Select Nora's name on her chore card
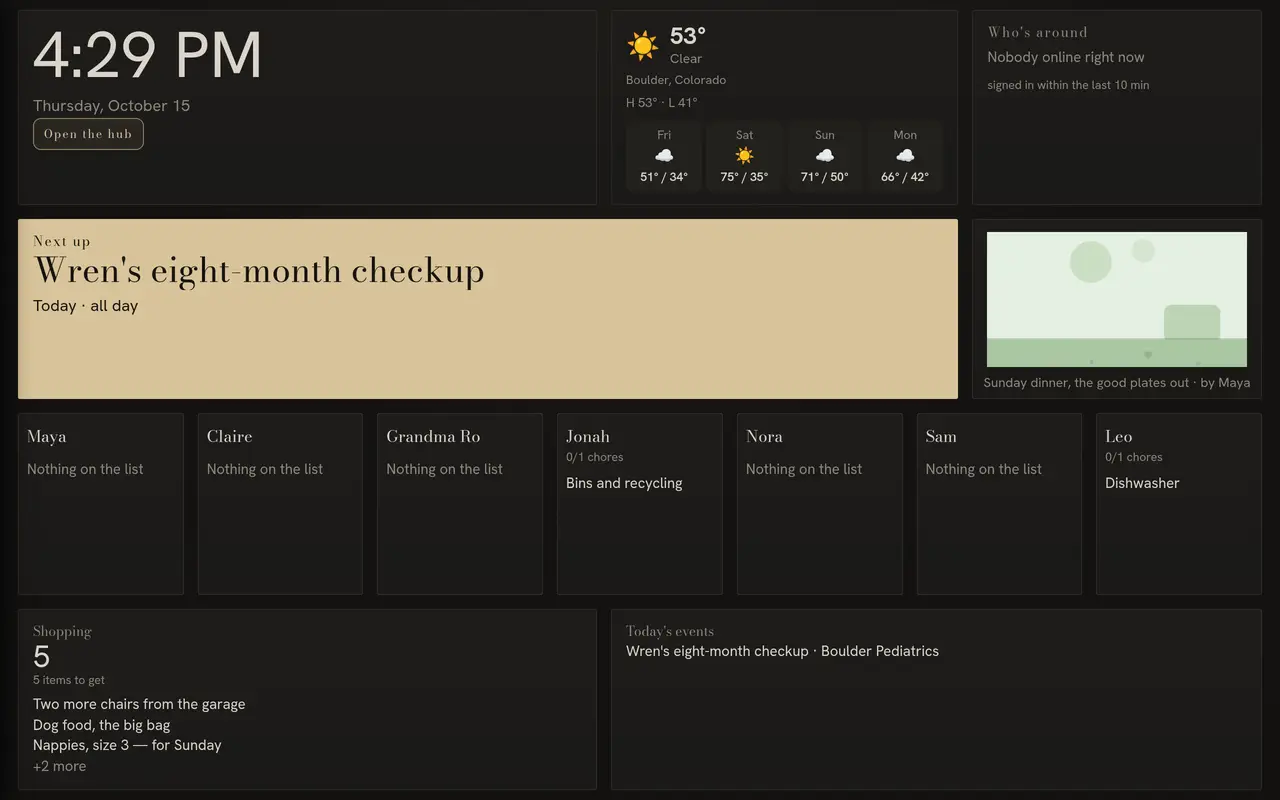 (x=764, y=436)
